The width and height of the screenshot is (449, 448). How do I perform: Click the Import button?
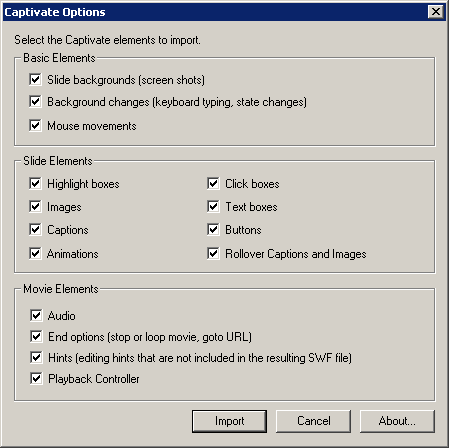tap(229, 421)
